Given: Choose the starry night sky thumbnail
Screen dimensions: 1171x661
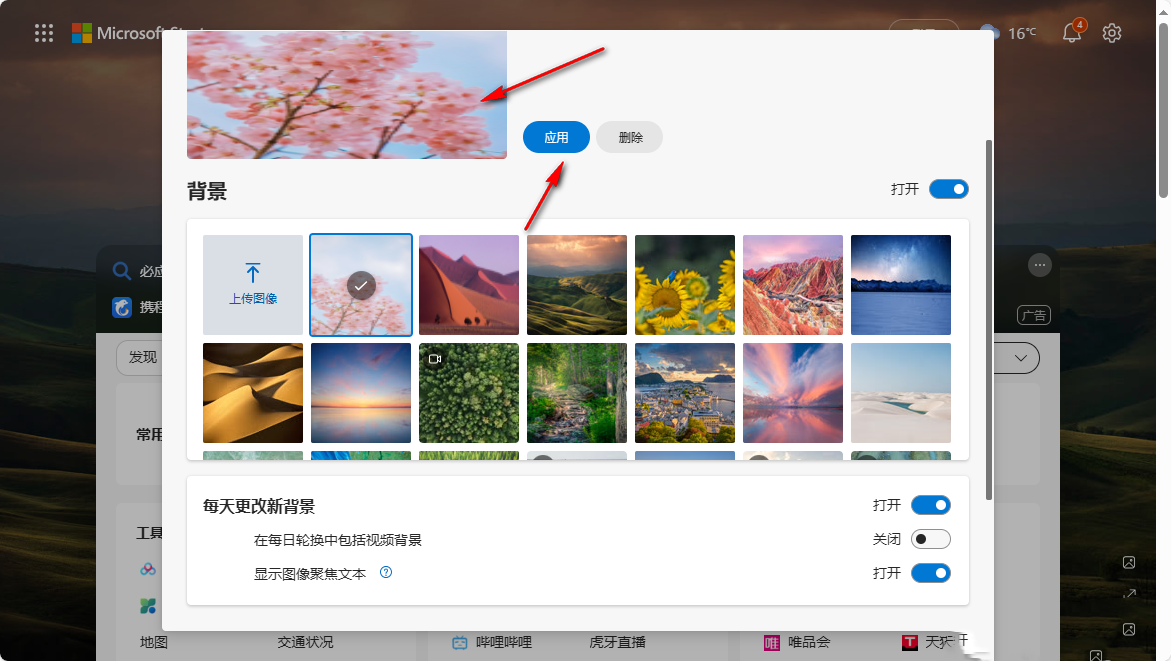Looking at the screenshot, I should click(901, 285).
